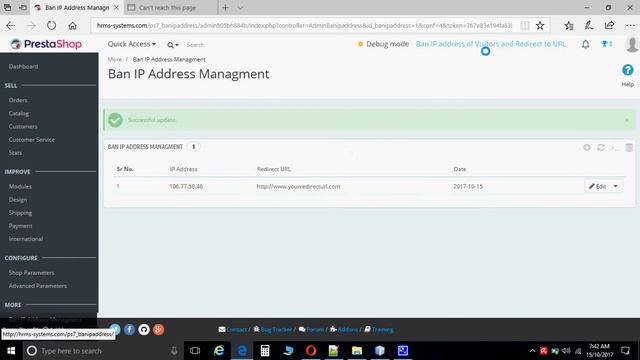The height and width of the screenshot is (360, 640).
Task: Open Dashboard in the sidebar
Action: pyautogui.click(x=24, y=67)
